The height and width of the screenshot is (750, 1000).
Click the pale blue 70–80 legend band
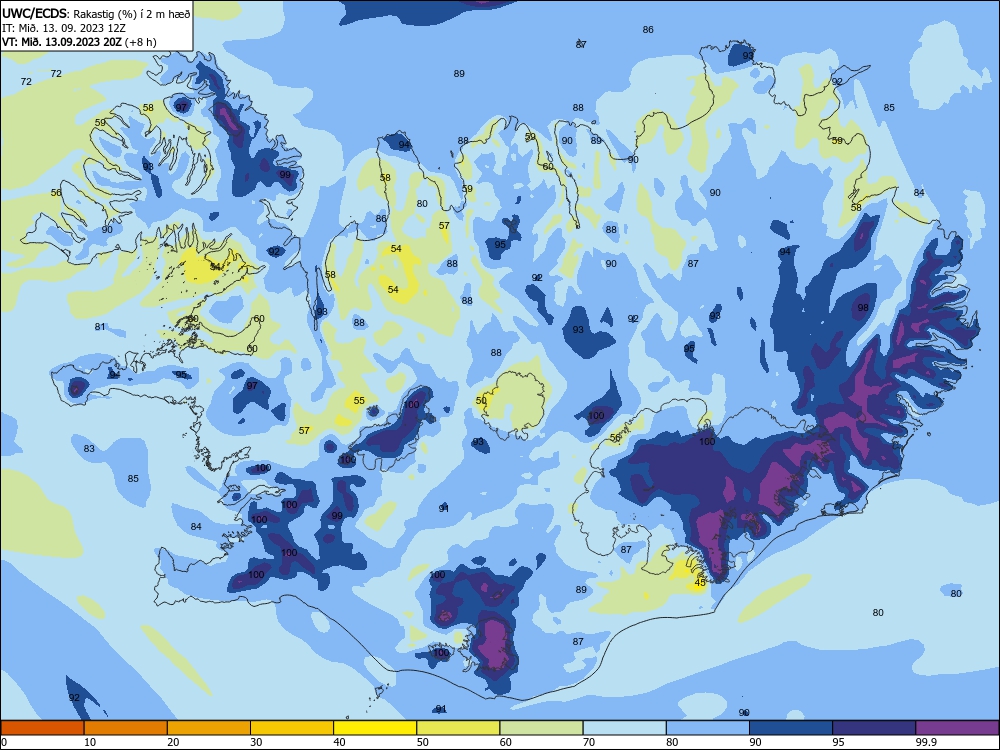624,728
